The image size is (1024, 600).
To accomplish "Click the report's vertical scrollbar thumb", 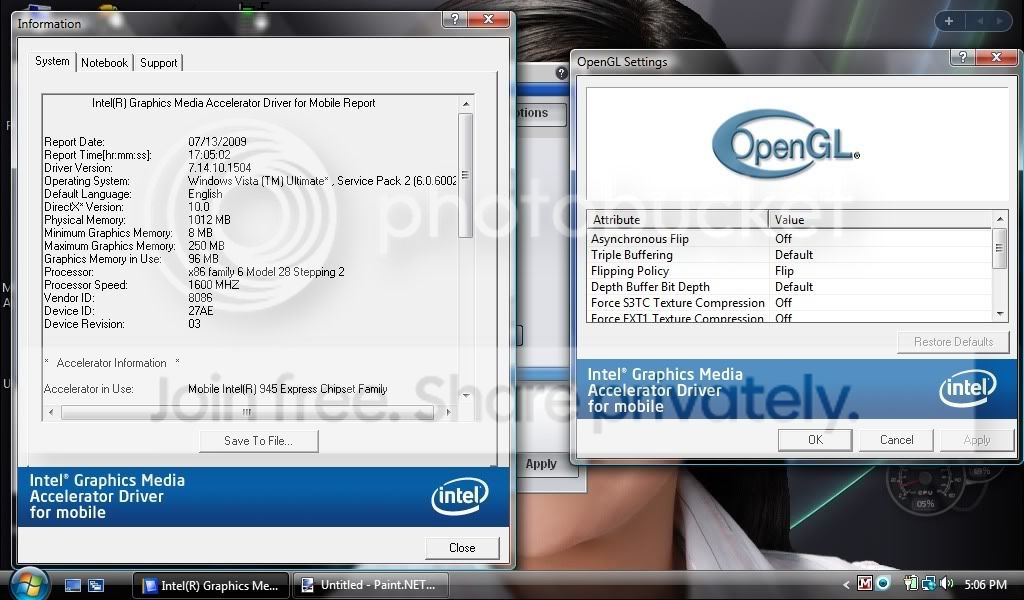I will tap(466, 175).
